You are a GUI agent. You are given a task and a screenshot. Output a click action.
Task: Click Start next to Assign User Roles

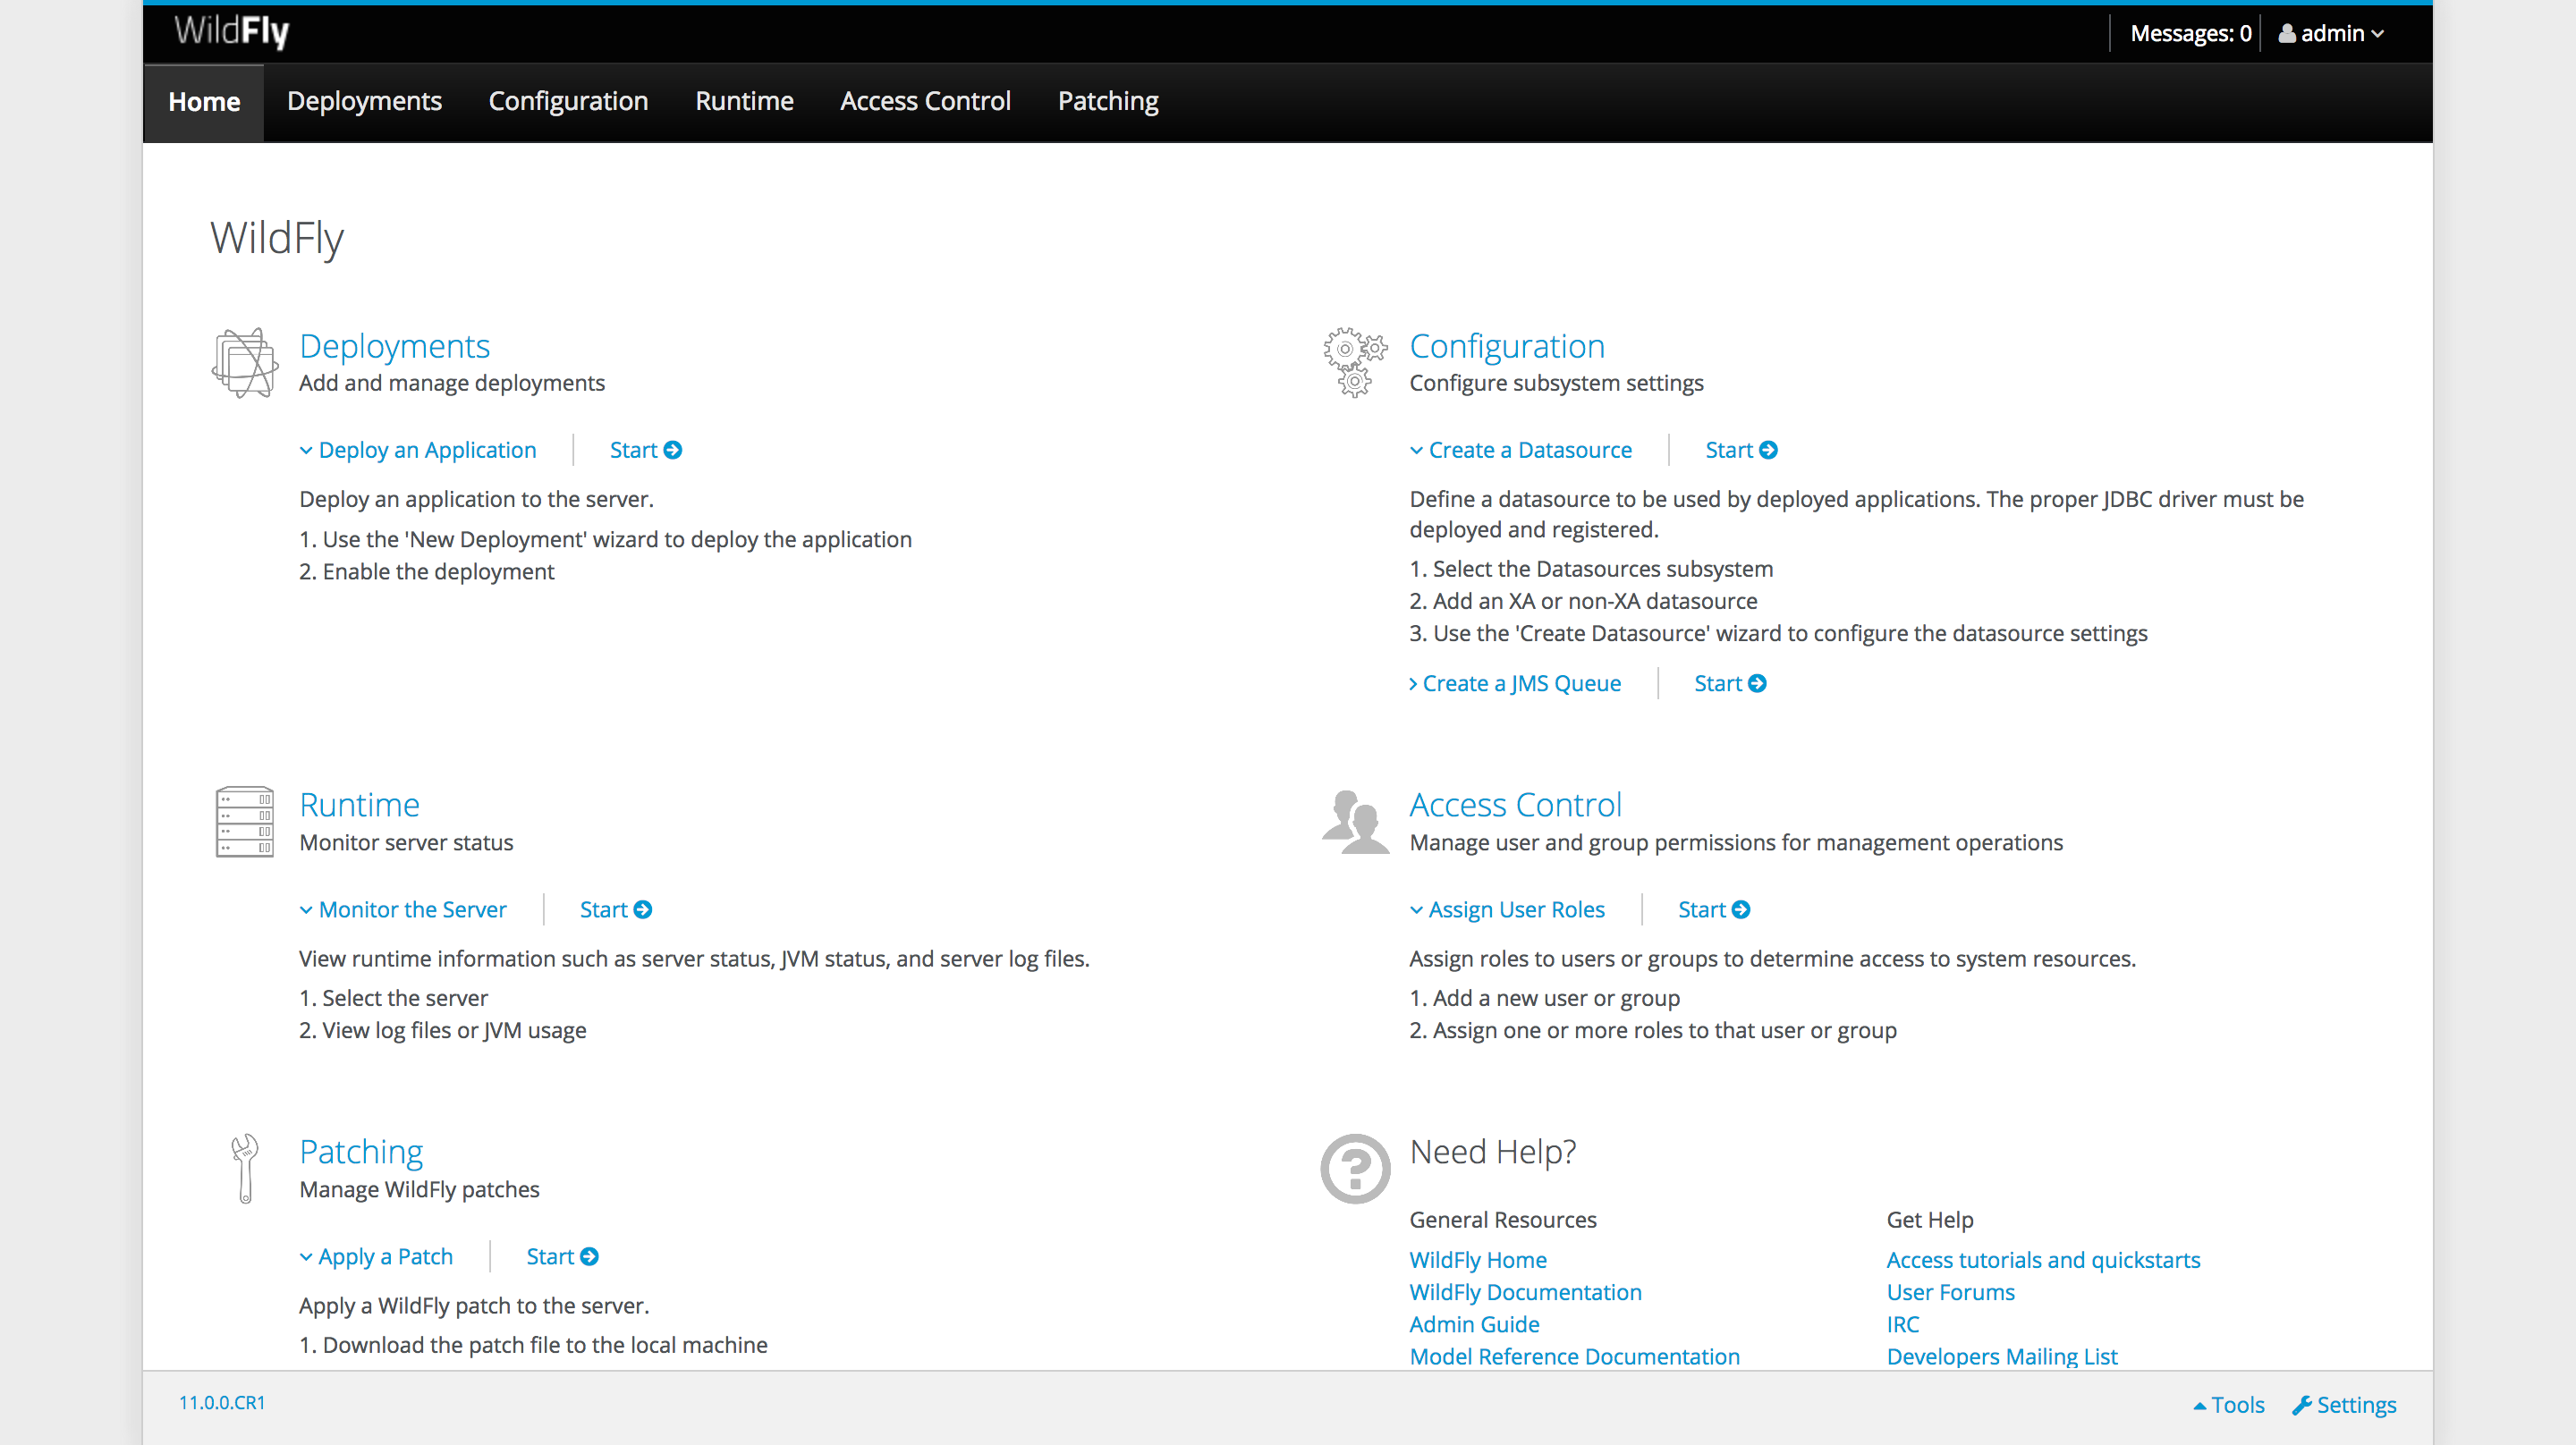tap(1713, 909)
